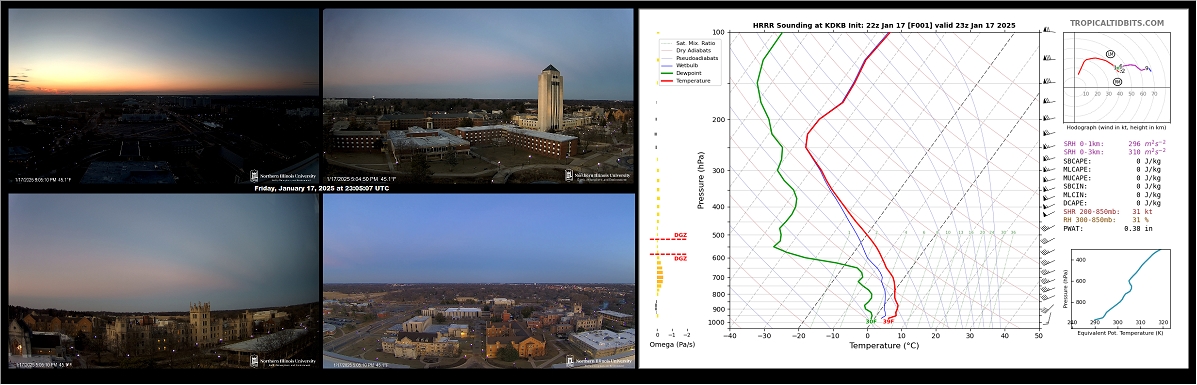Image resolution: width=1197 pixels, height=385 pixels.
Task: Click the NIU logo on the tower webcam
Action: tap(599, 176)
